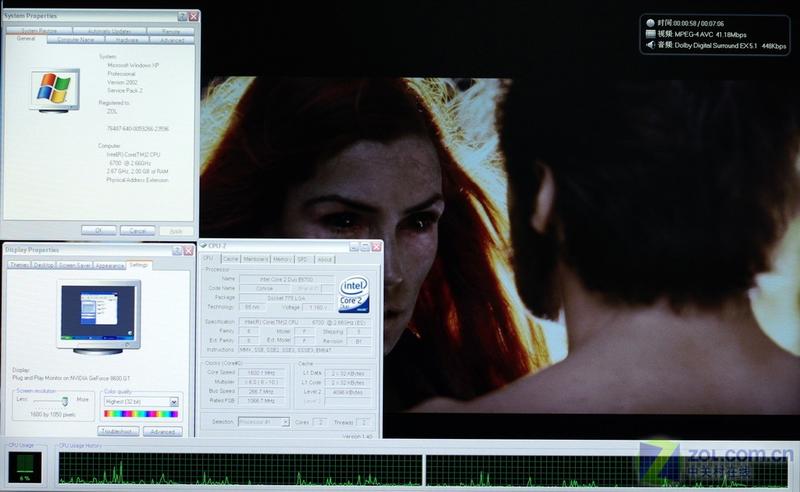Click OK in System Properties
Viewport: 800px width, 492px height.
98,231
